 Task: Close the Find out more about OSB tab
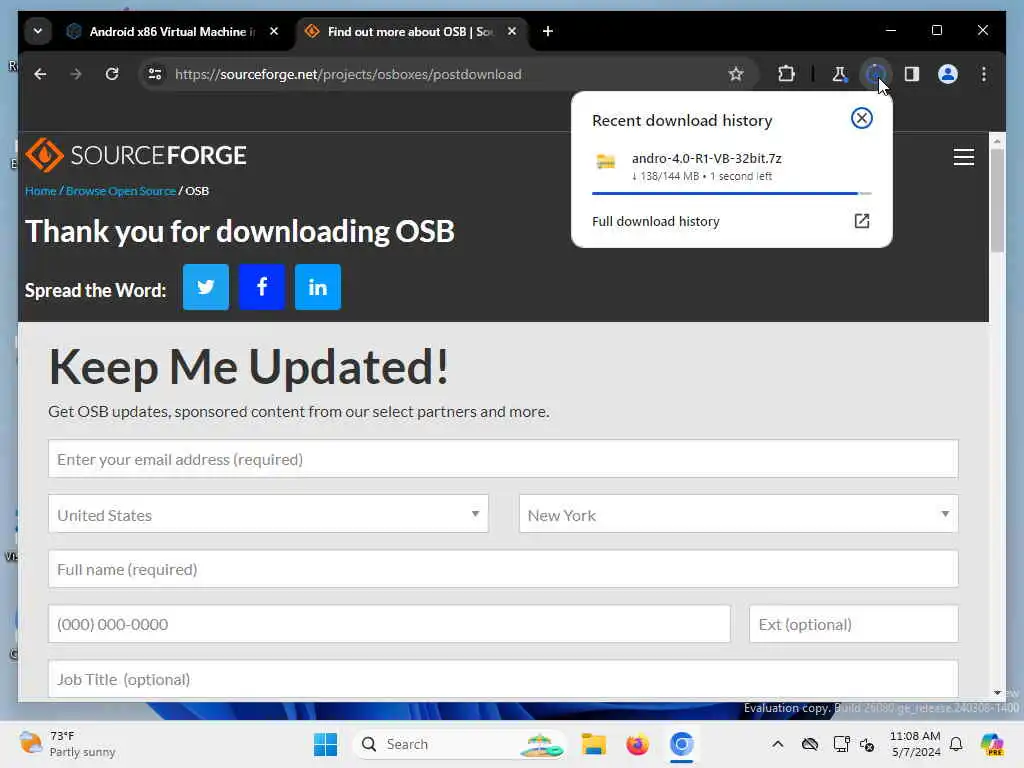[x=512, y=31]
